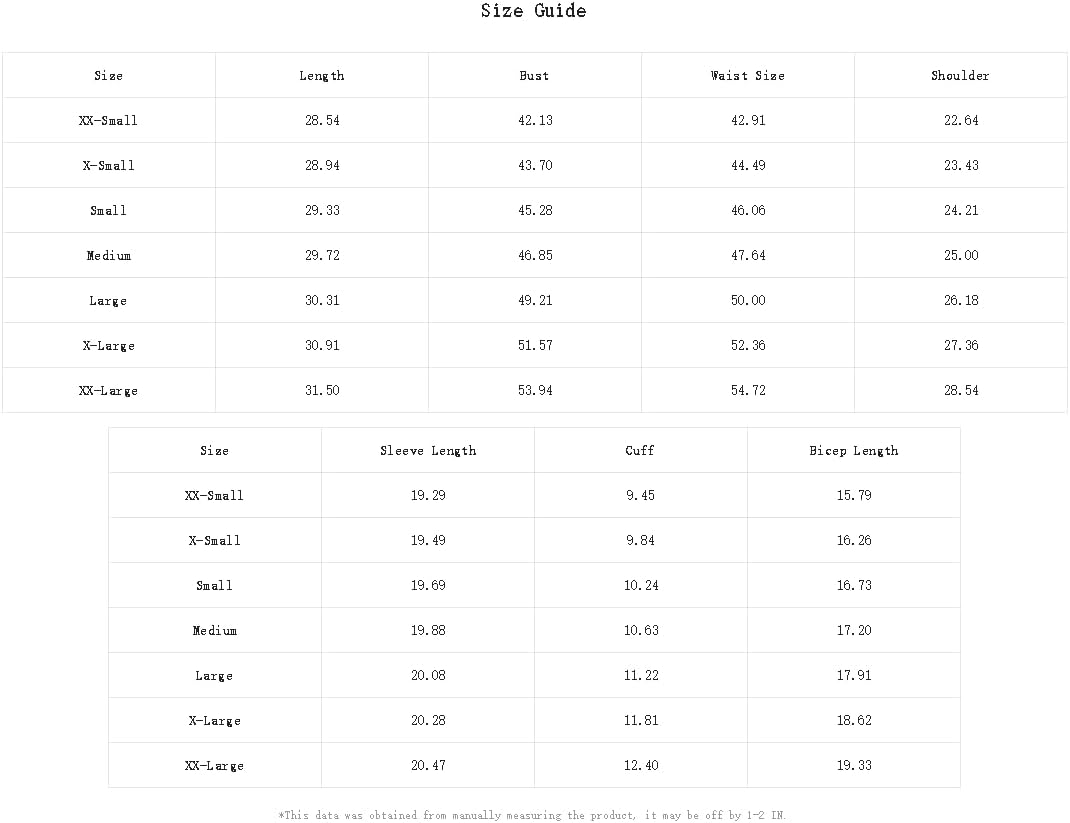The height and width of the screenshot is (823, 1070).
Task: Click the X-Large length value 30.91
Action: click(x=322, y=346)
